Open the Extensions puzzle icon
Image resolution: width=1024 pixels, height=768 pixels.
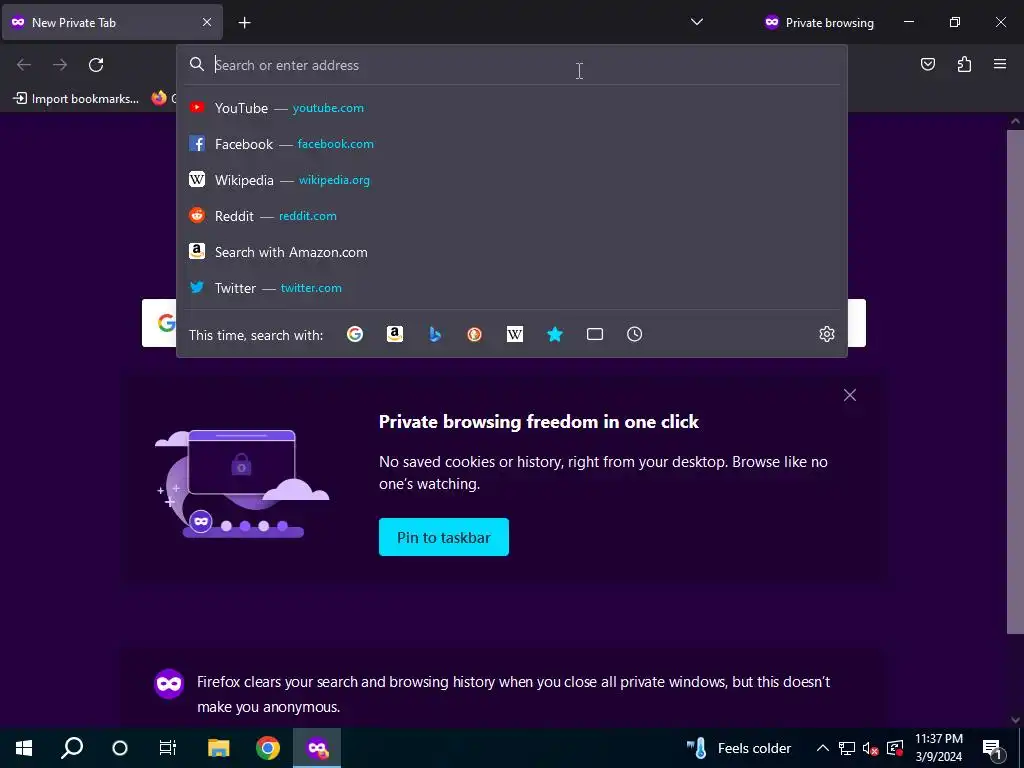pyautogui.click(x=964, y=64)
